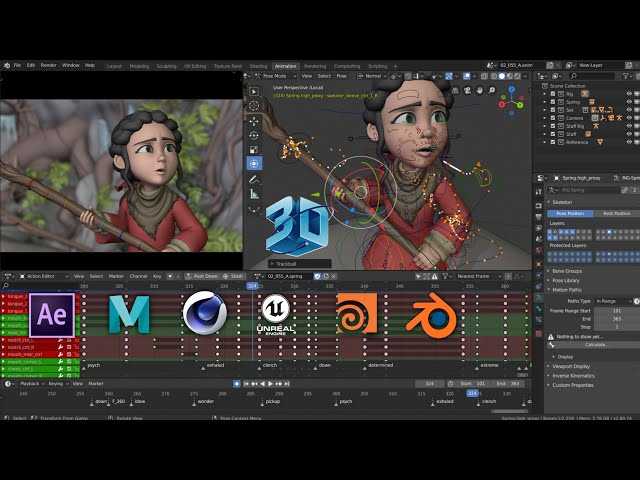The height and width of the screenshot is (480, 640).
Task: Play the animation in reverse
Action: click(262, 384)
